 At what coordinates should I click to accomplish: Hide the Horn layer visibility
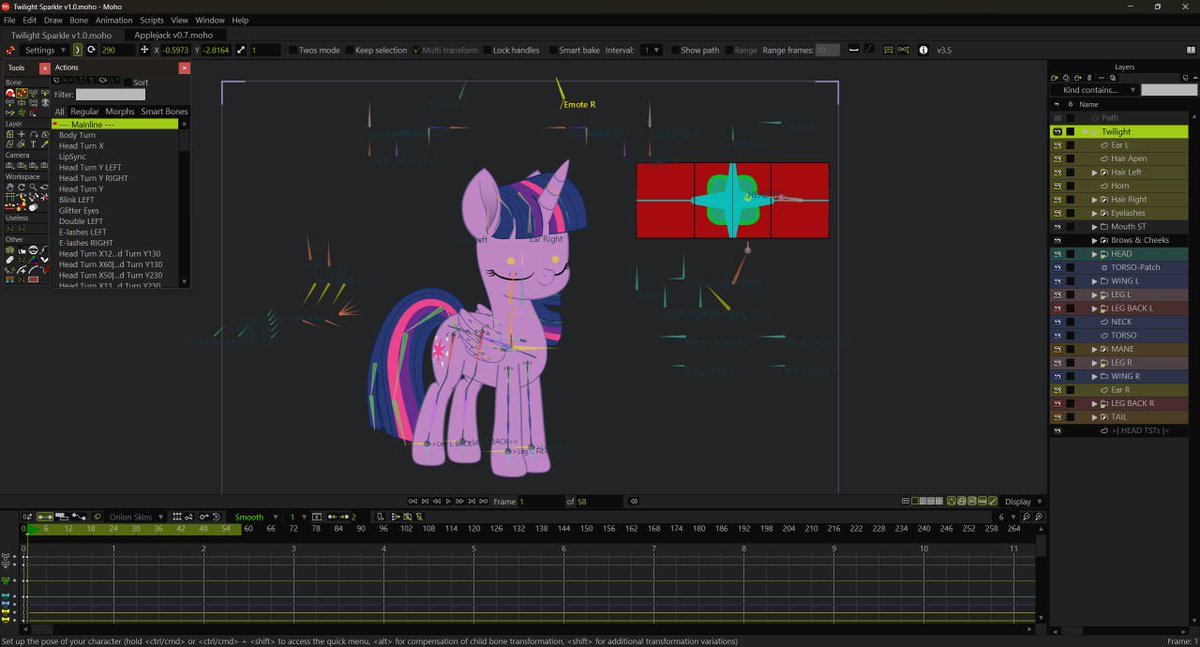1057,186
